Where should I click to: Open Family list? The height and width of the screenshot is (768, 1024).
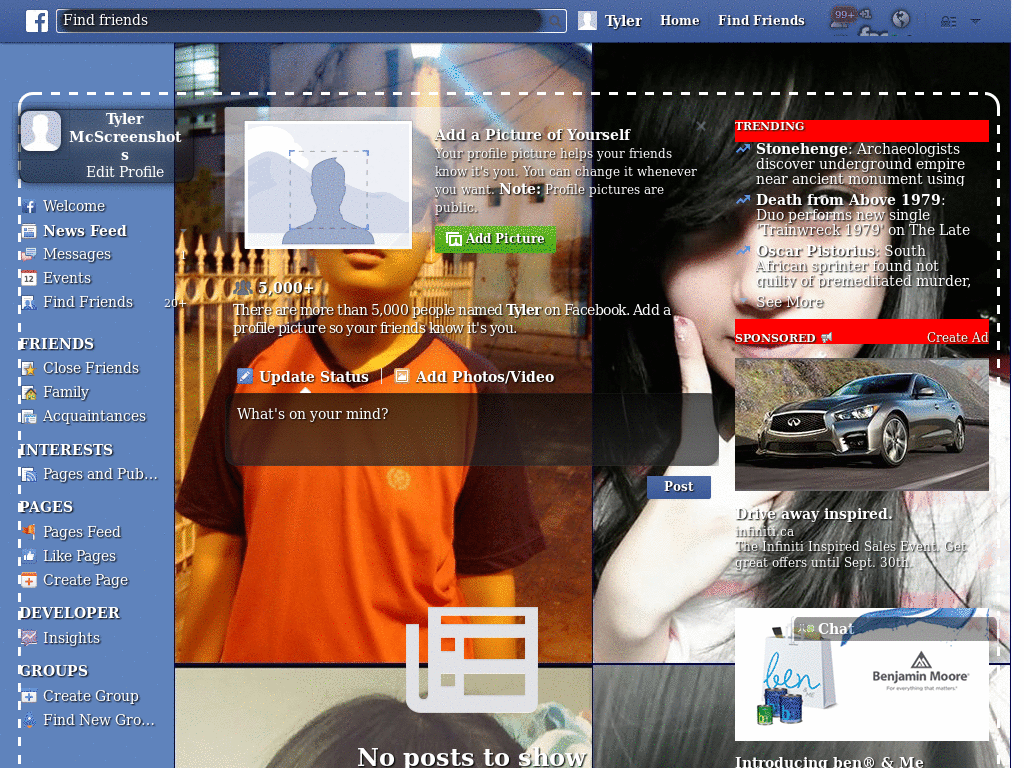(x=66, y=392)
